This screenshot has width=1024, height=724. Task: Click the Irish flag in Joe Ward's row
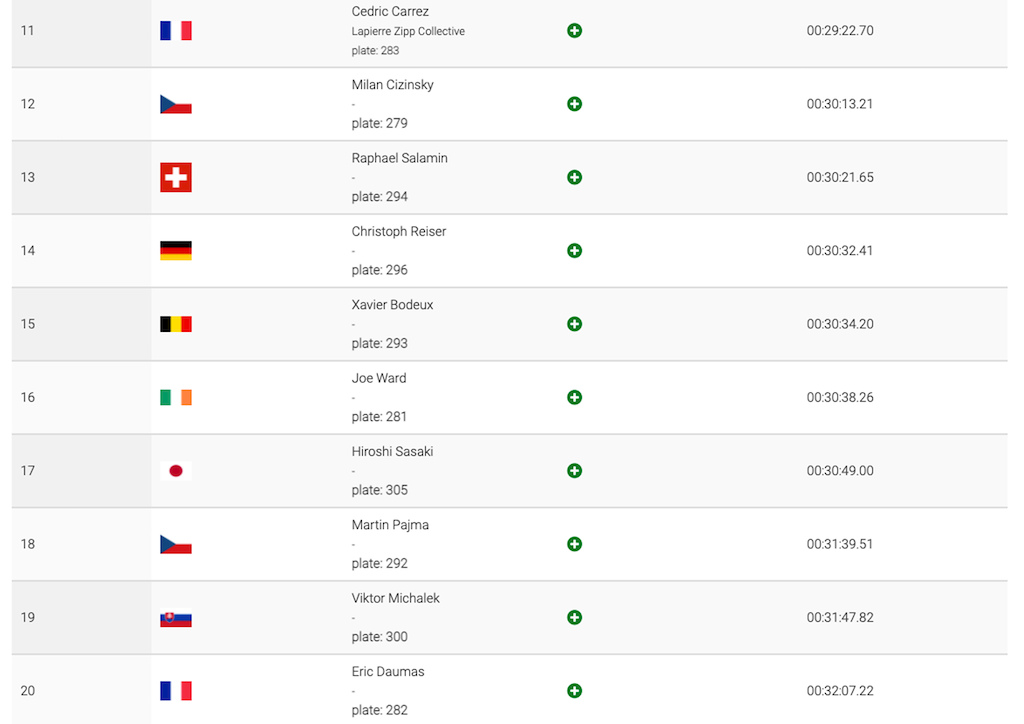tap(176, 397)
